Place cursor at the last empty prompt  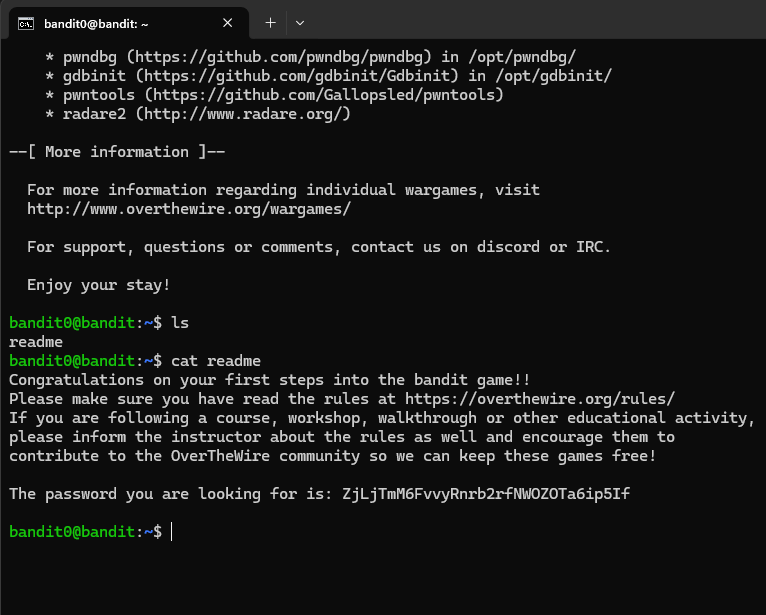click(172, 532)
